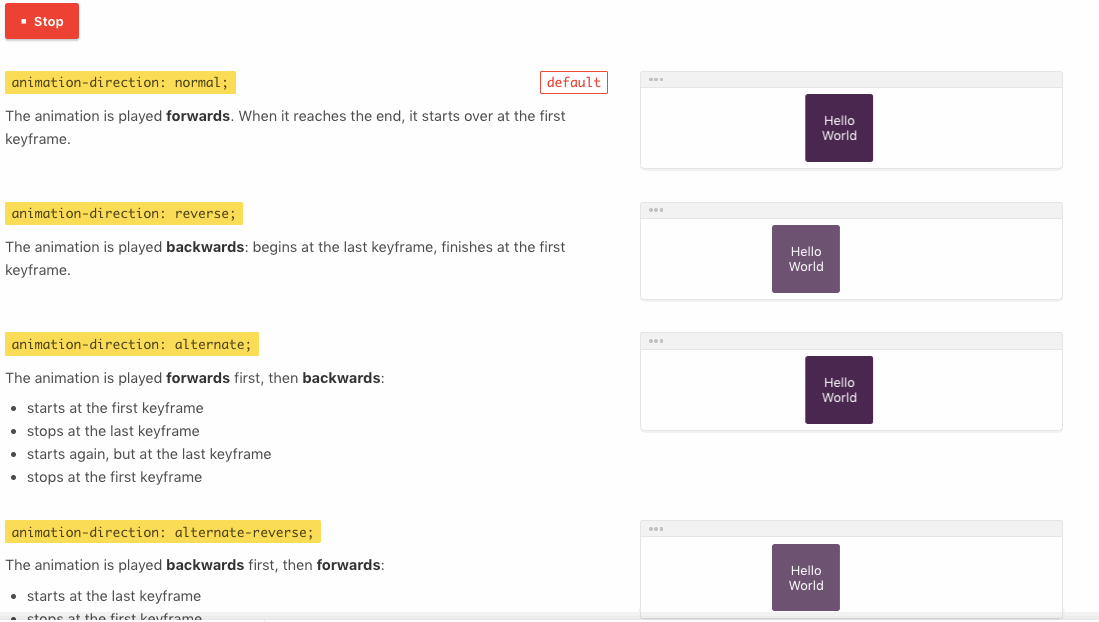Image resolution: width=1099 pixels, height=622 pixels.
Task: Click the window dots icon in alternate-reverse preview
Action: click(x=656, y=529)
